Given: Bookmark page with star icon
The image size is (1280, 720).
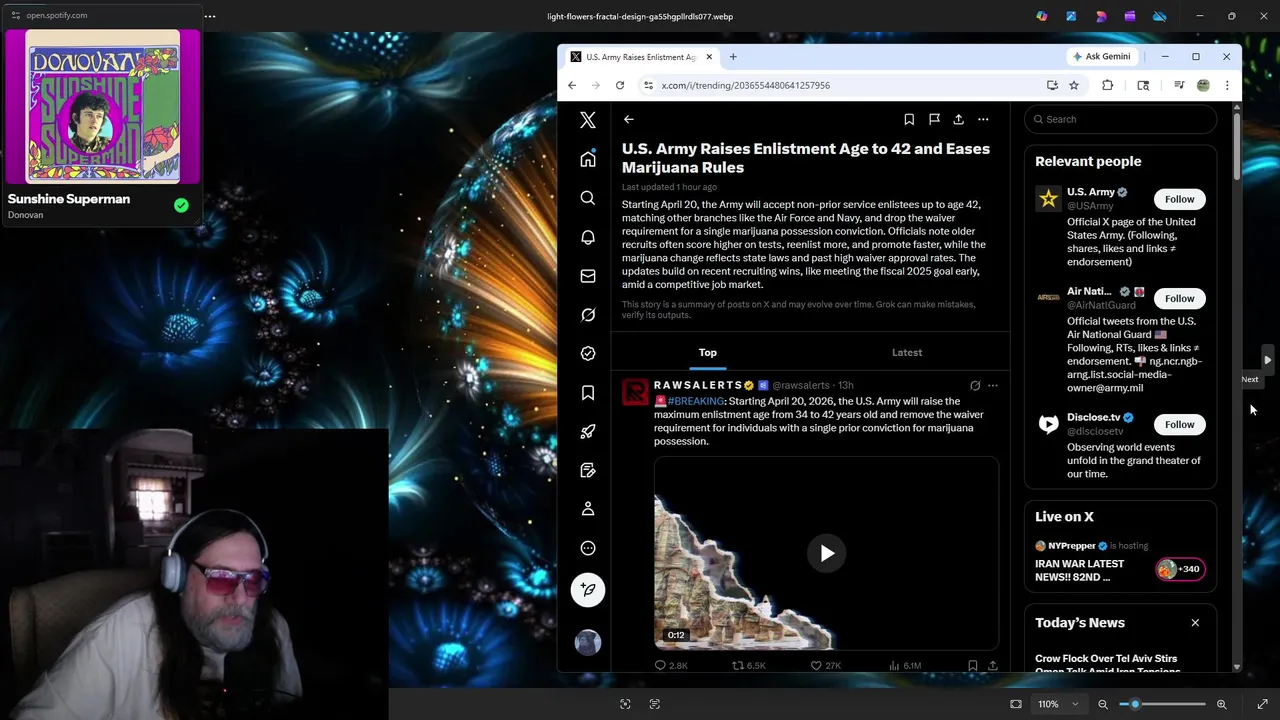Looking at the screenshot, I should tap(1074, 85).
